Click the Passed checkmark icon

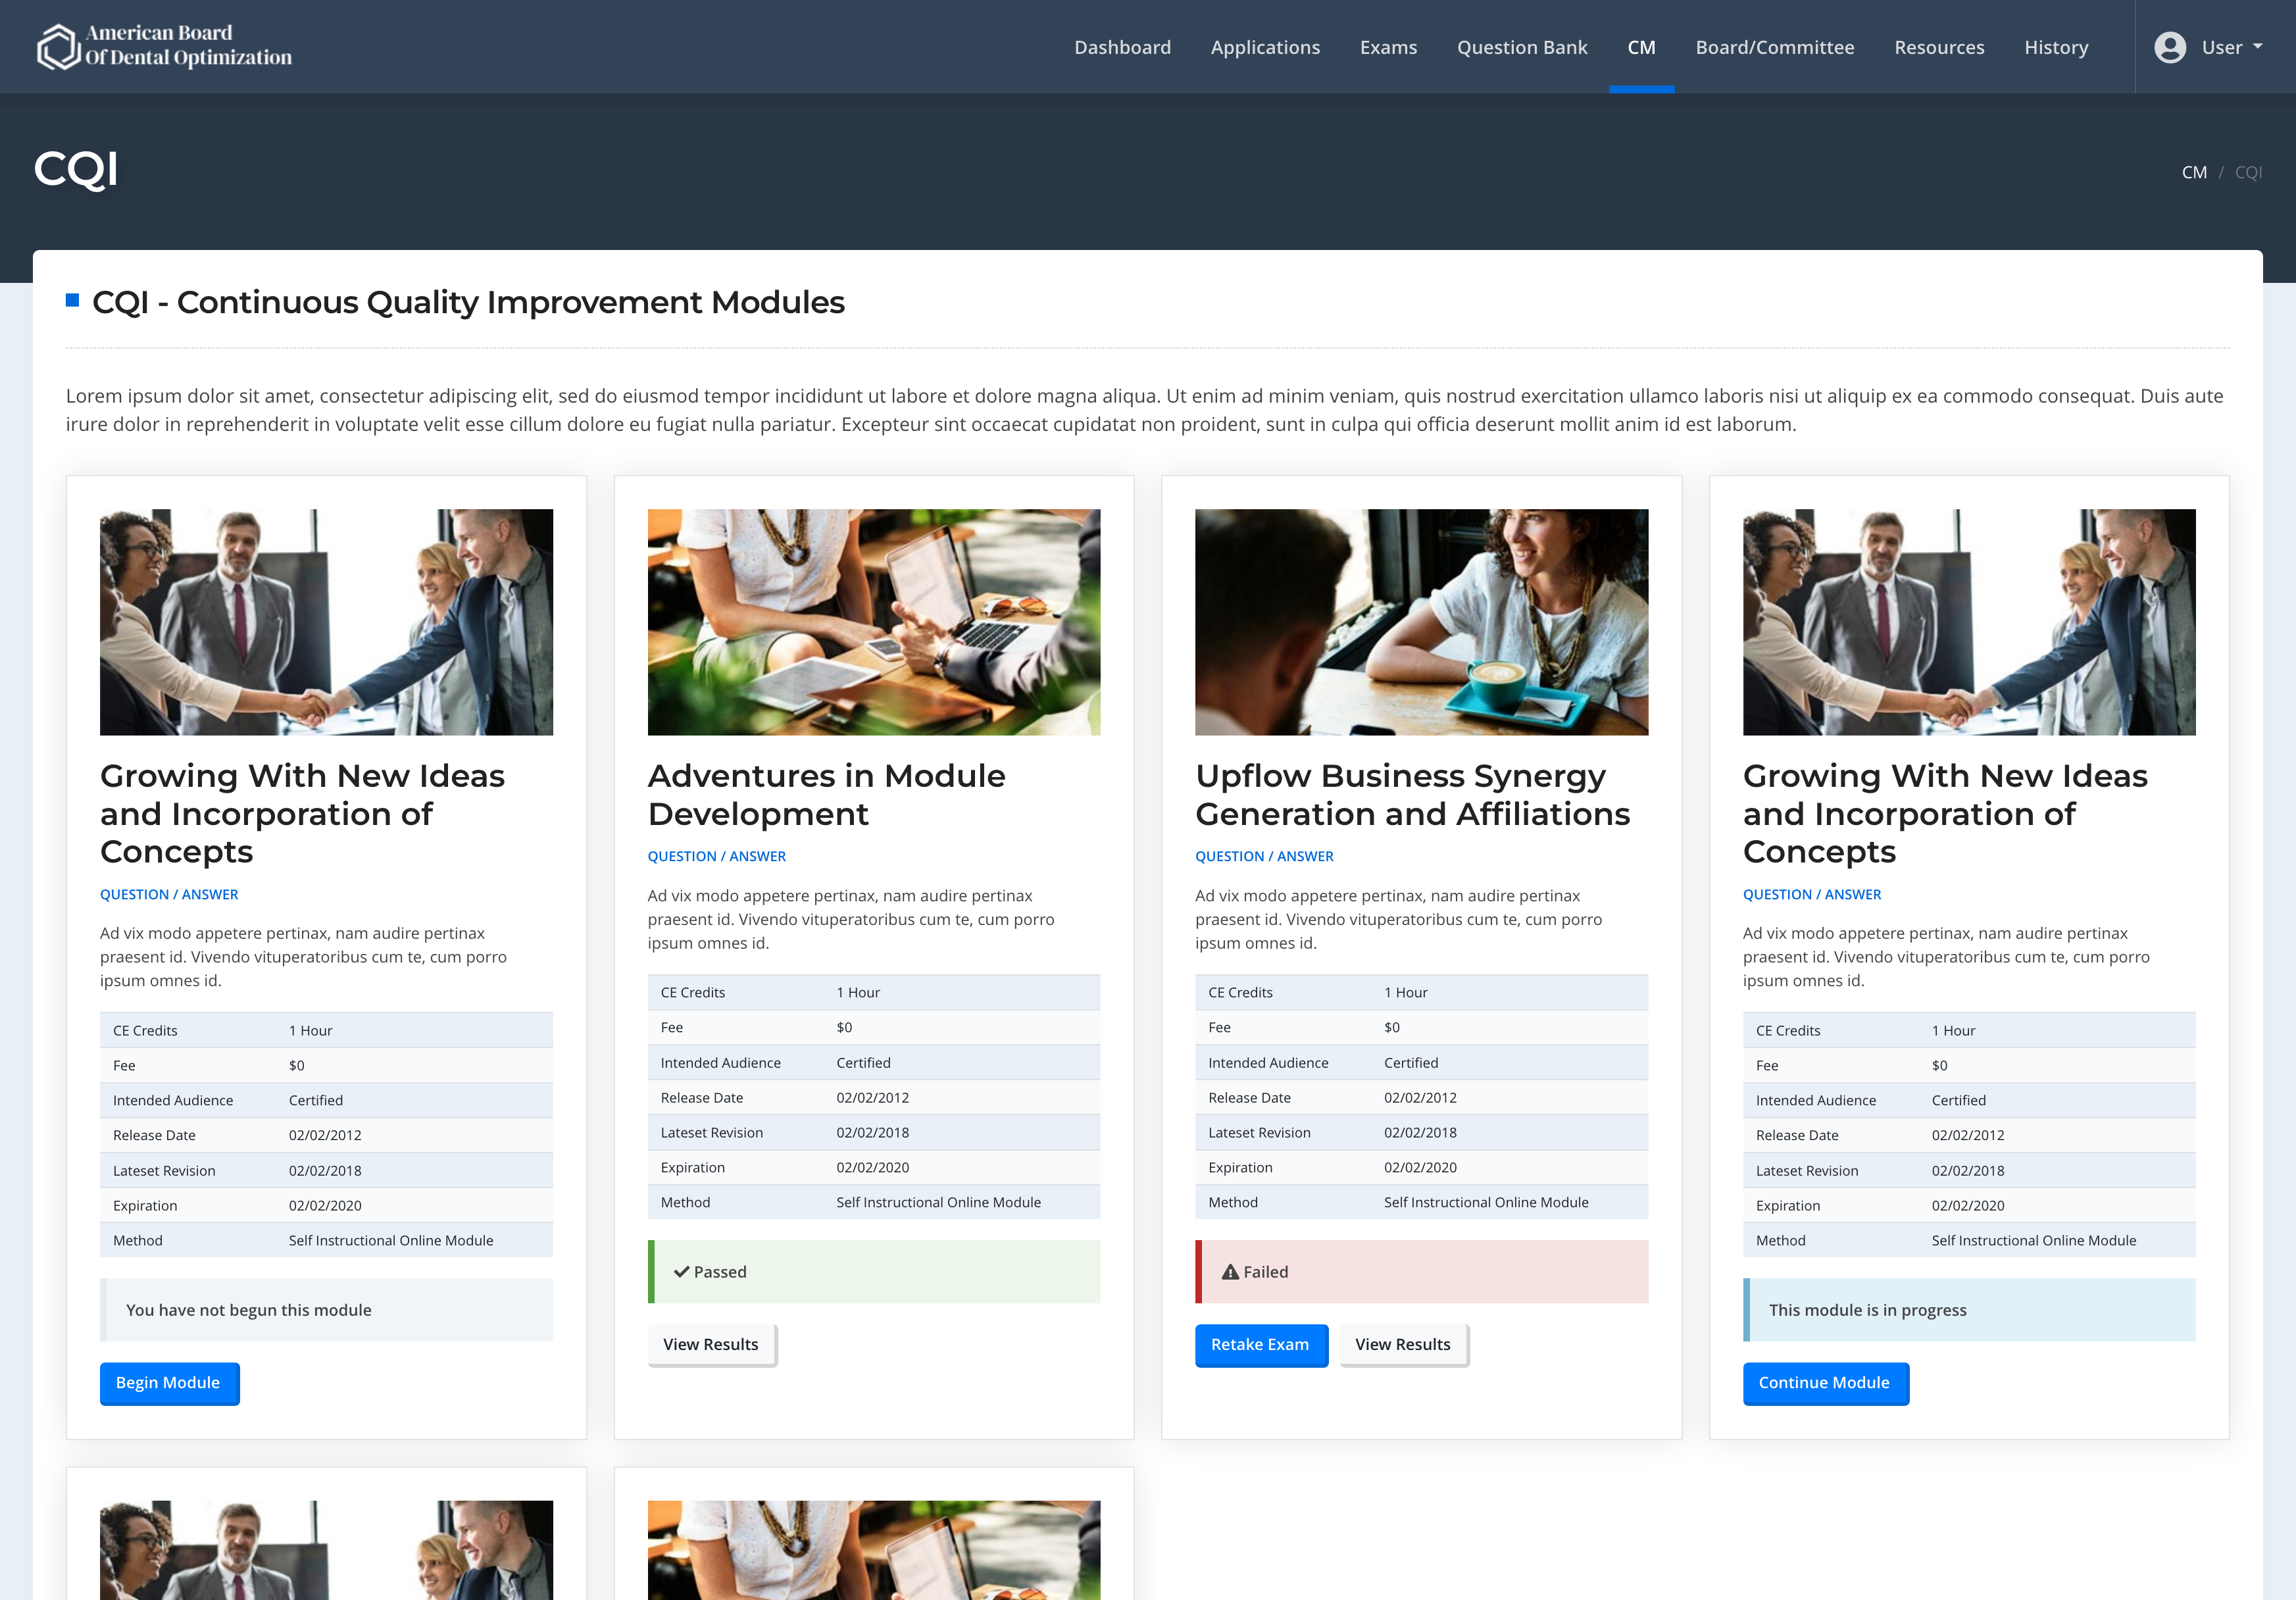click(681, 1272)
